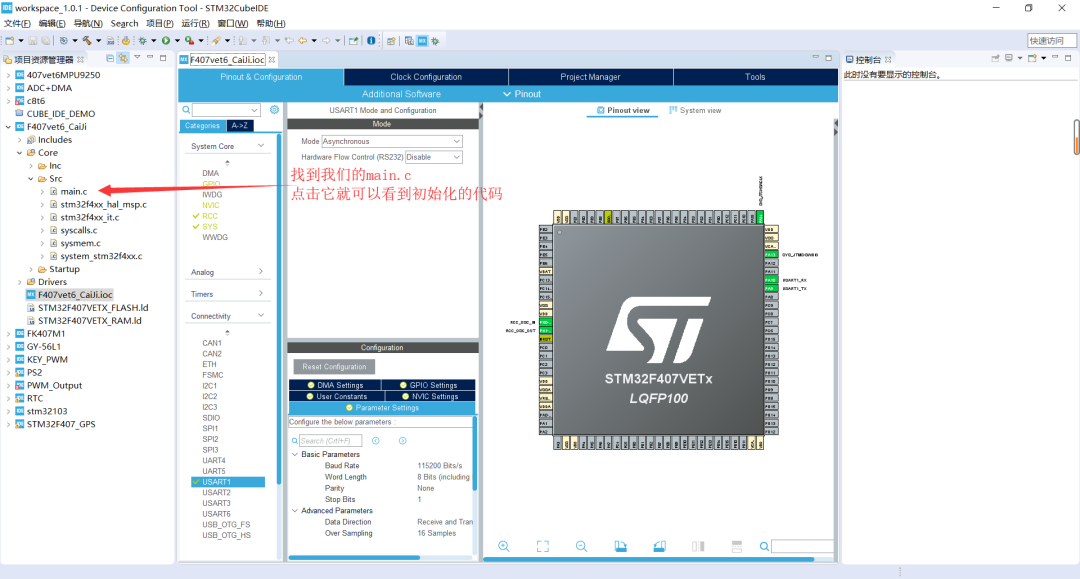Click the blue information icon in toolbar
Viewport: 1080px width, 579px height.
(x=371, y=41)
